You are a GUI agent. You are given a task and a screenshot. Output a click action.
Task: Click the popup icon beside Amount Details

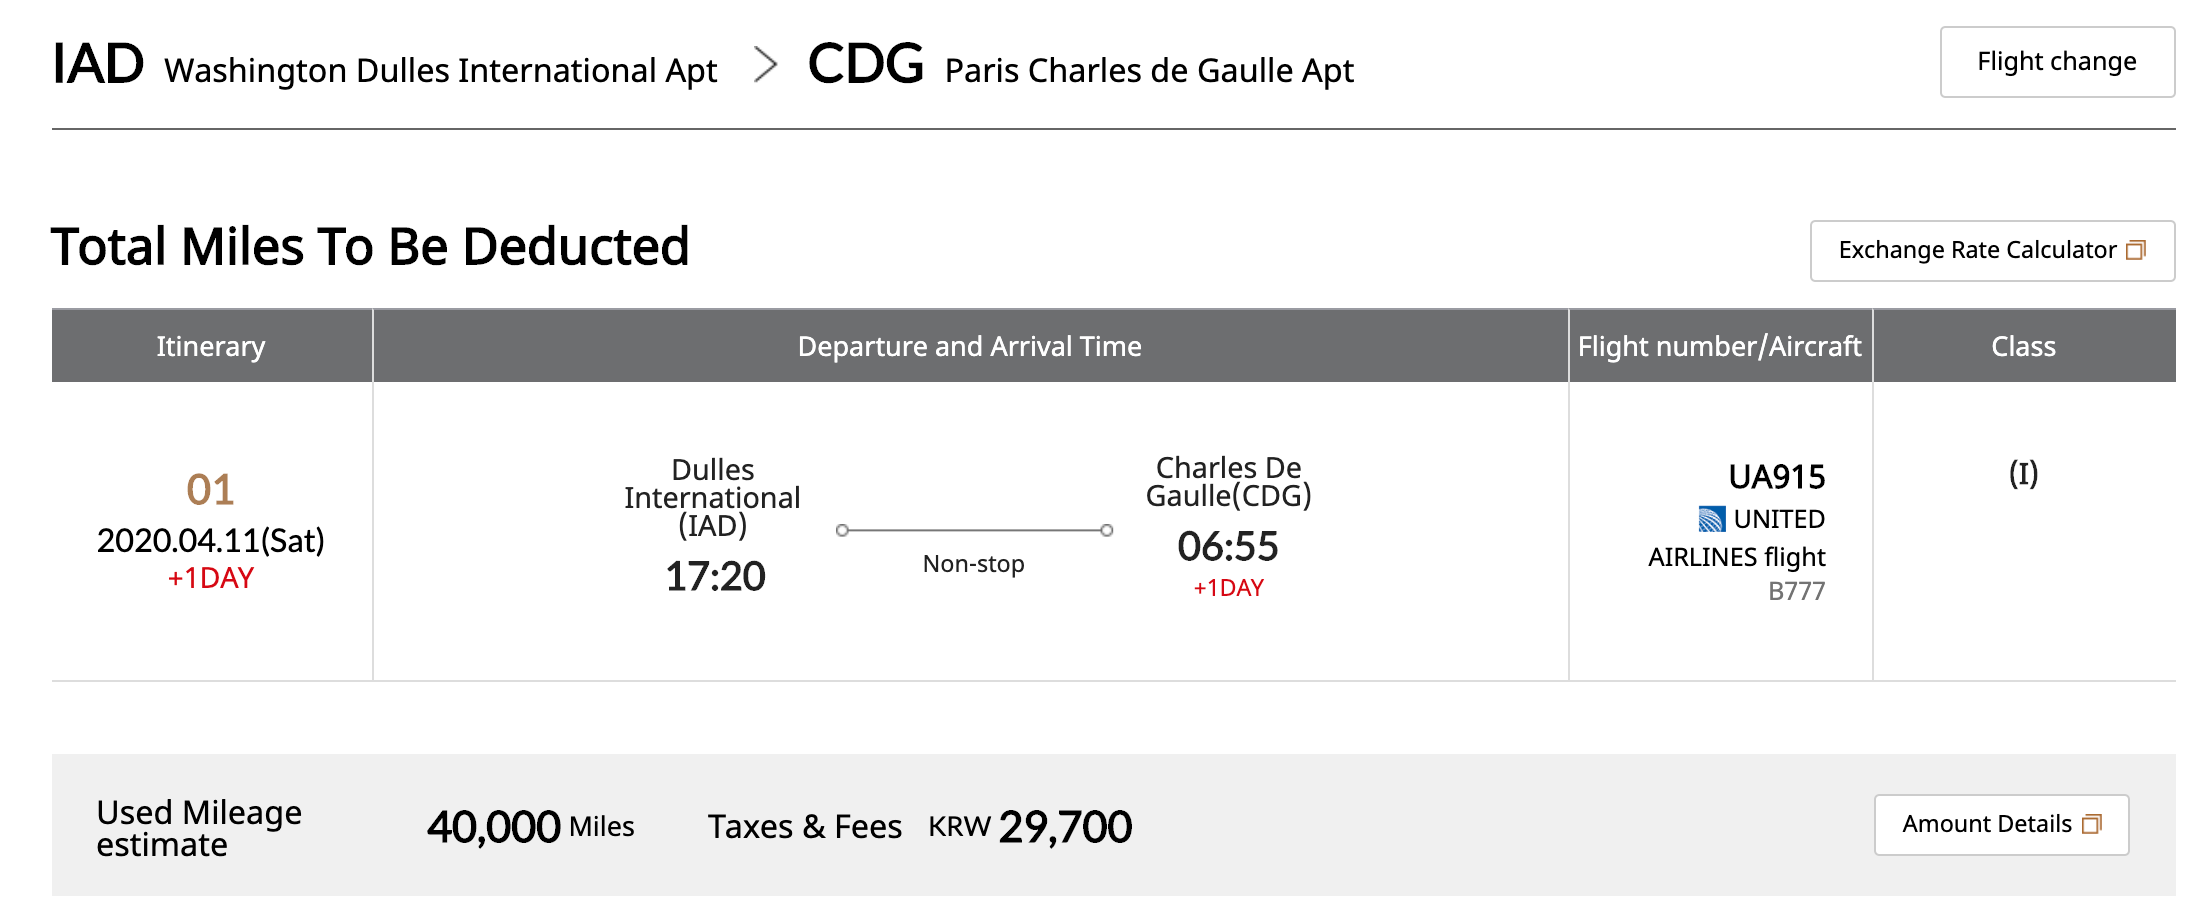pos(2092,824)
